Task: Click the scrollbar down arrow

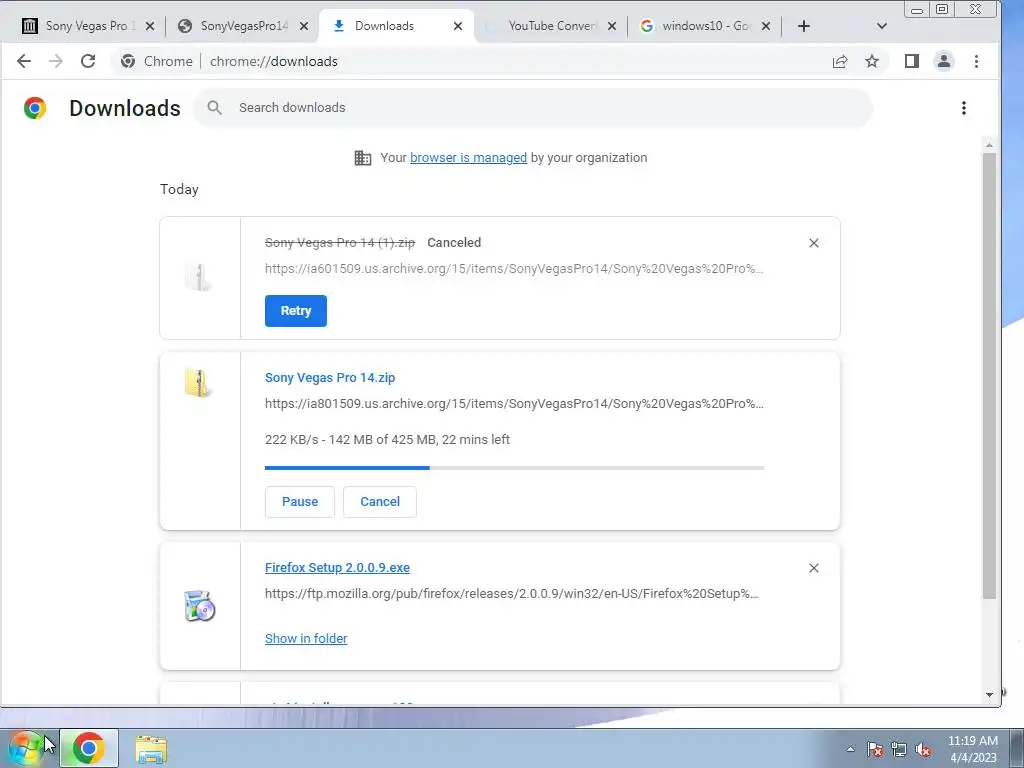Action: pyautogui.click(x=989, y=695)
